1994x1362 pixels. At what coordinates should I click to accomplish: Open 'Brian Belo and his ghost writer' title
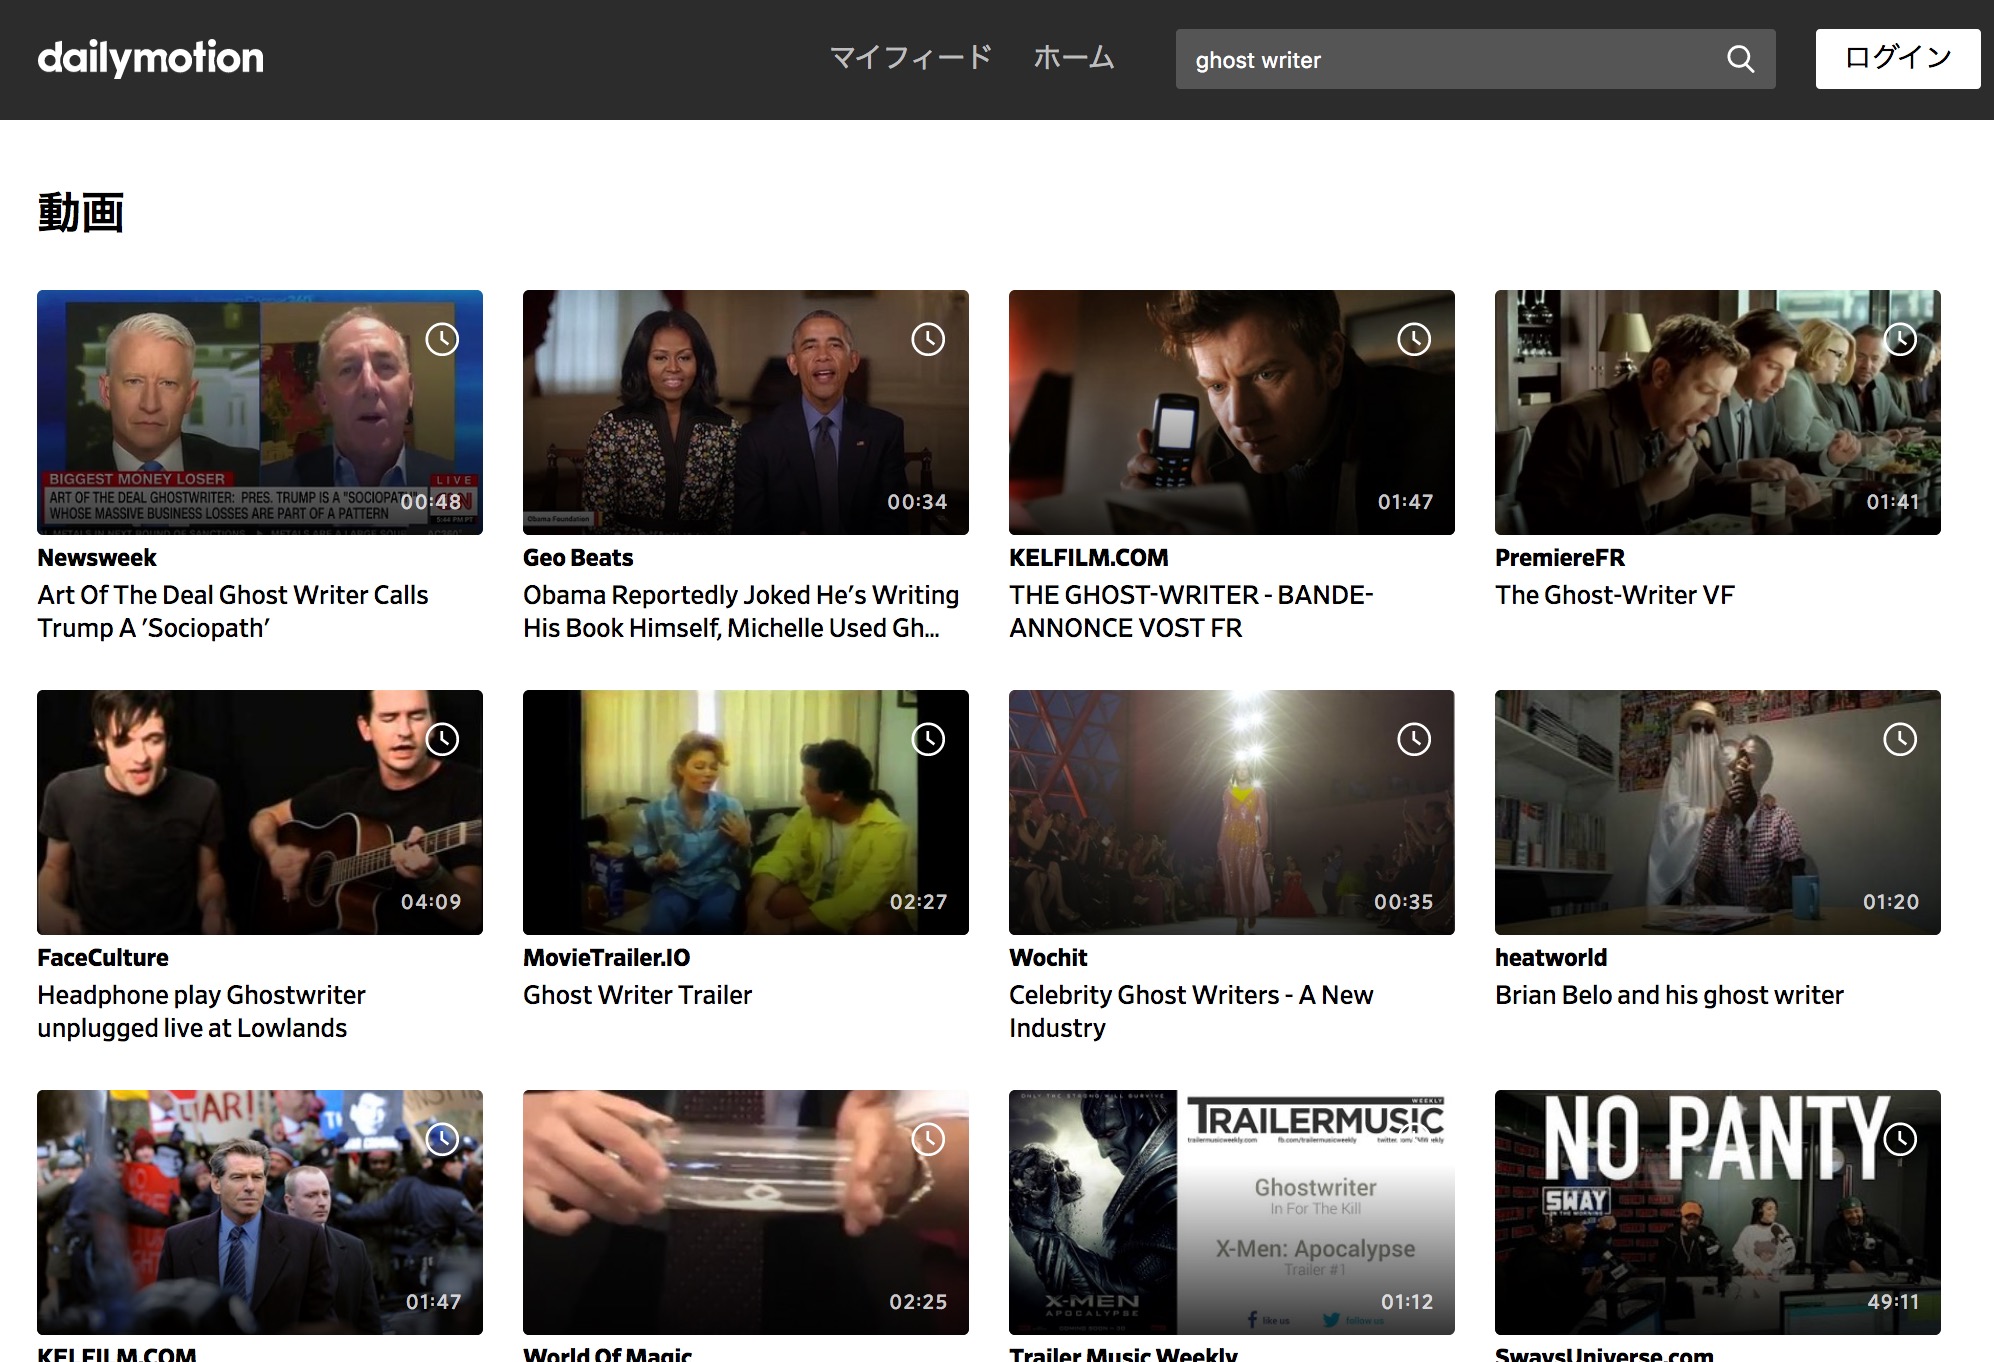(1669, 995)
